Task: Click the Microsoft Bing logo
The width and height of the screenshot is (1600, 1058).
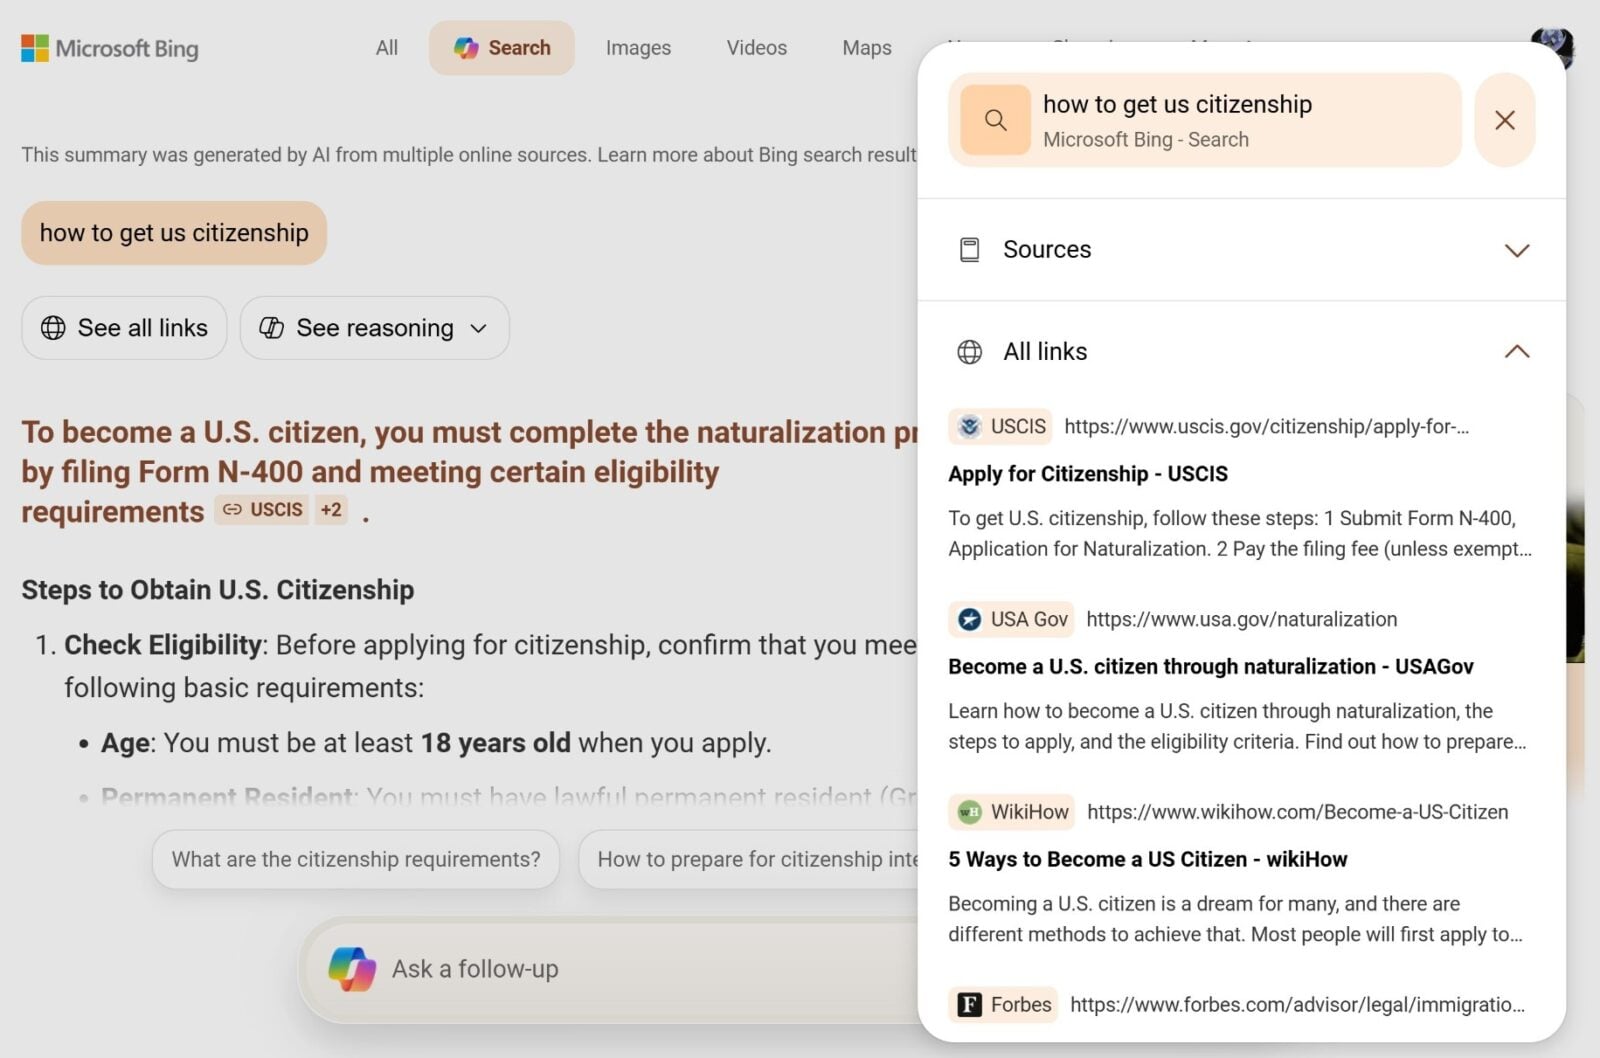Action: [x=110, y=48]
